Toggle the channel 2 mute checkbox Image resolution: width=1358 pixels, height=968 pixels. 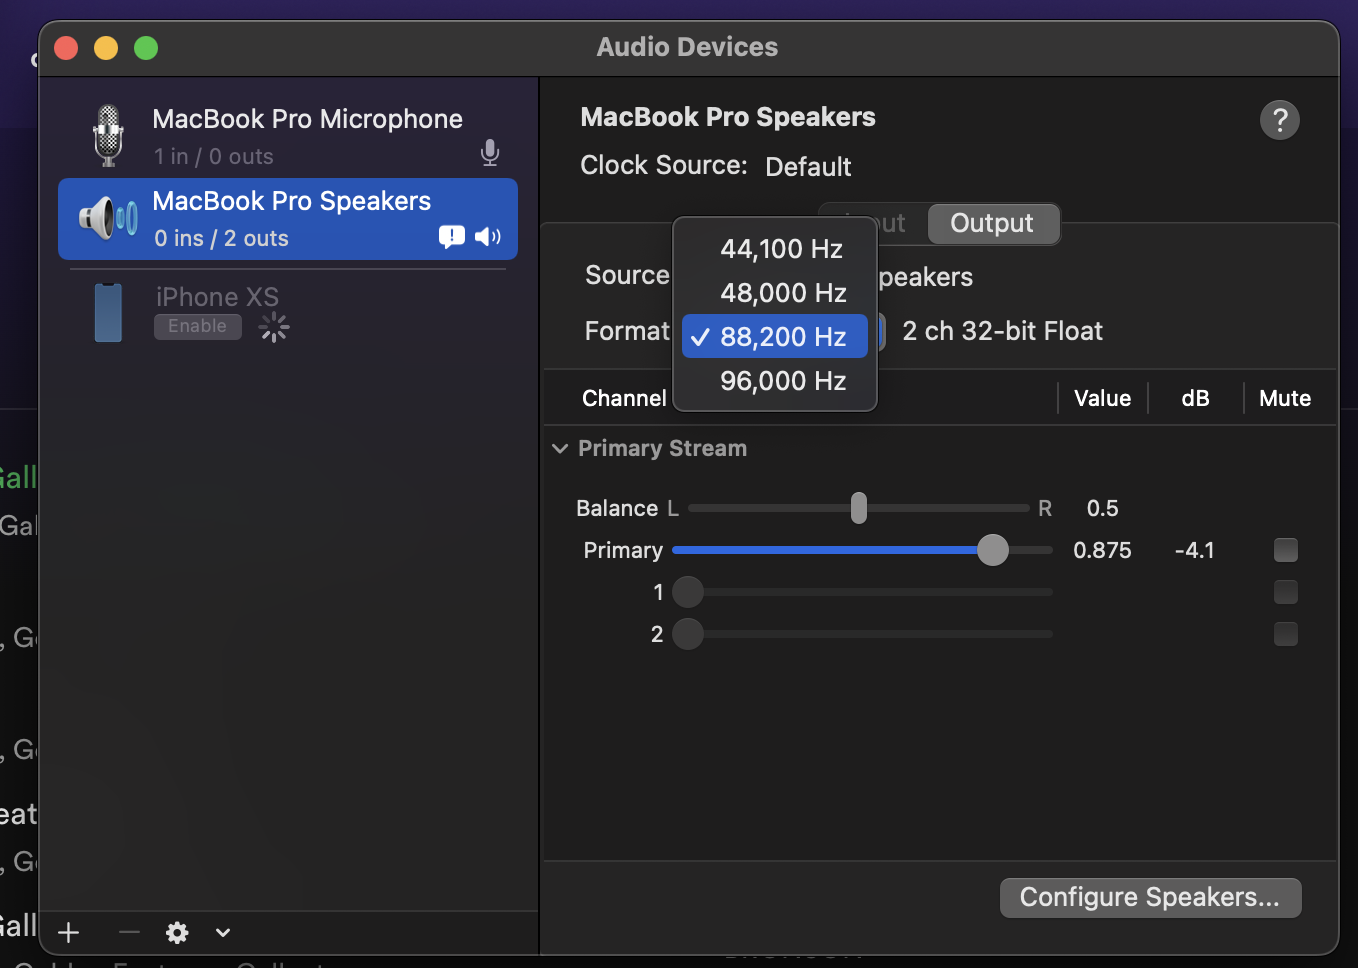pyautogui.click(x=1286, y=634)
